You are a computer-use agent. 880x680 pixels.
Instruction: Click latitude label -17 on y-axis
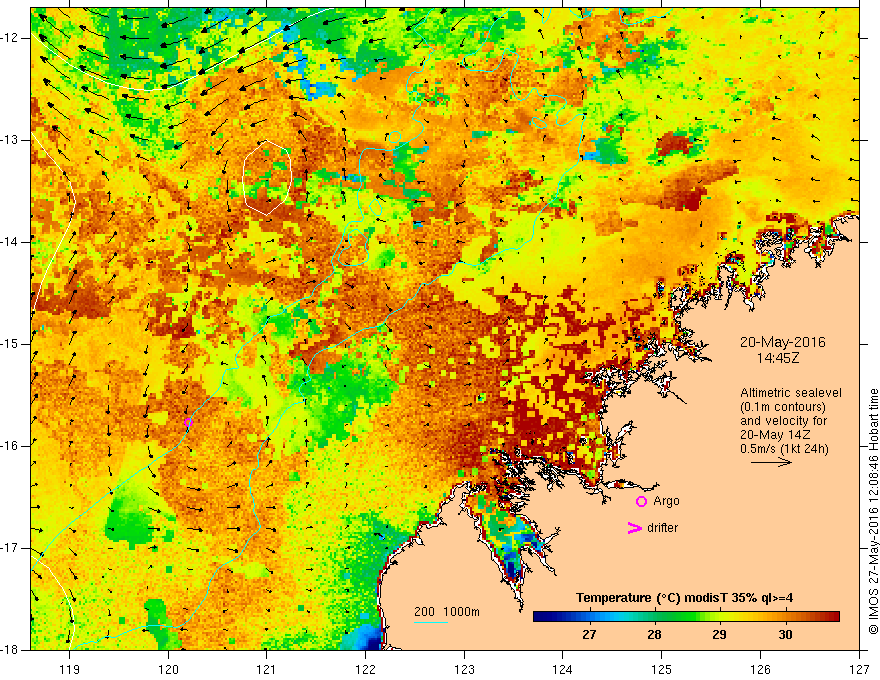click(x=10, y=548)
